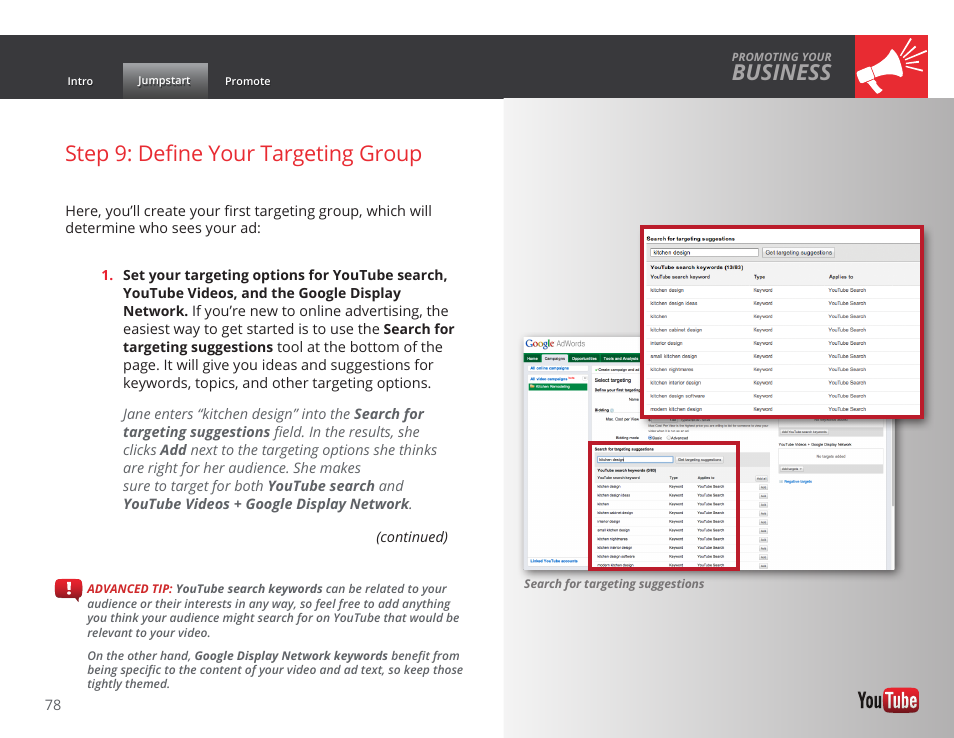Screen dimensions: 954x738
Task: Open the Promote tab
Action: [x=247, y=81]
